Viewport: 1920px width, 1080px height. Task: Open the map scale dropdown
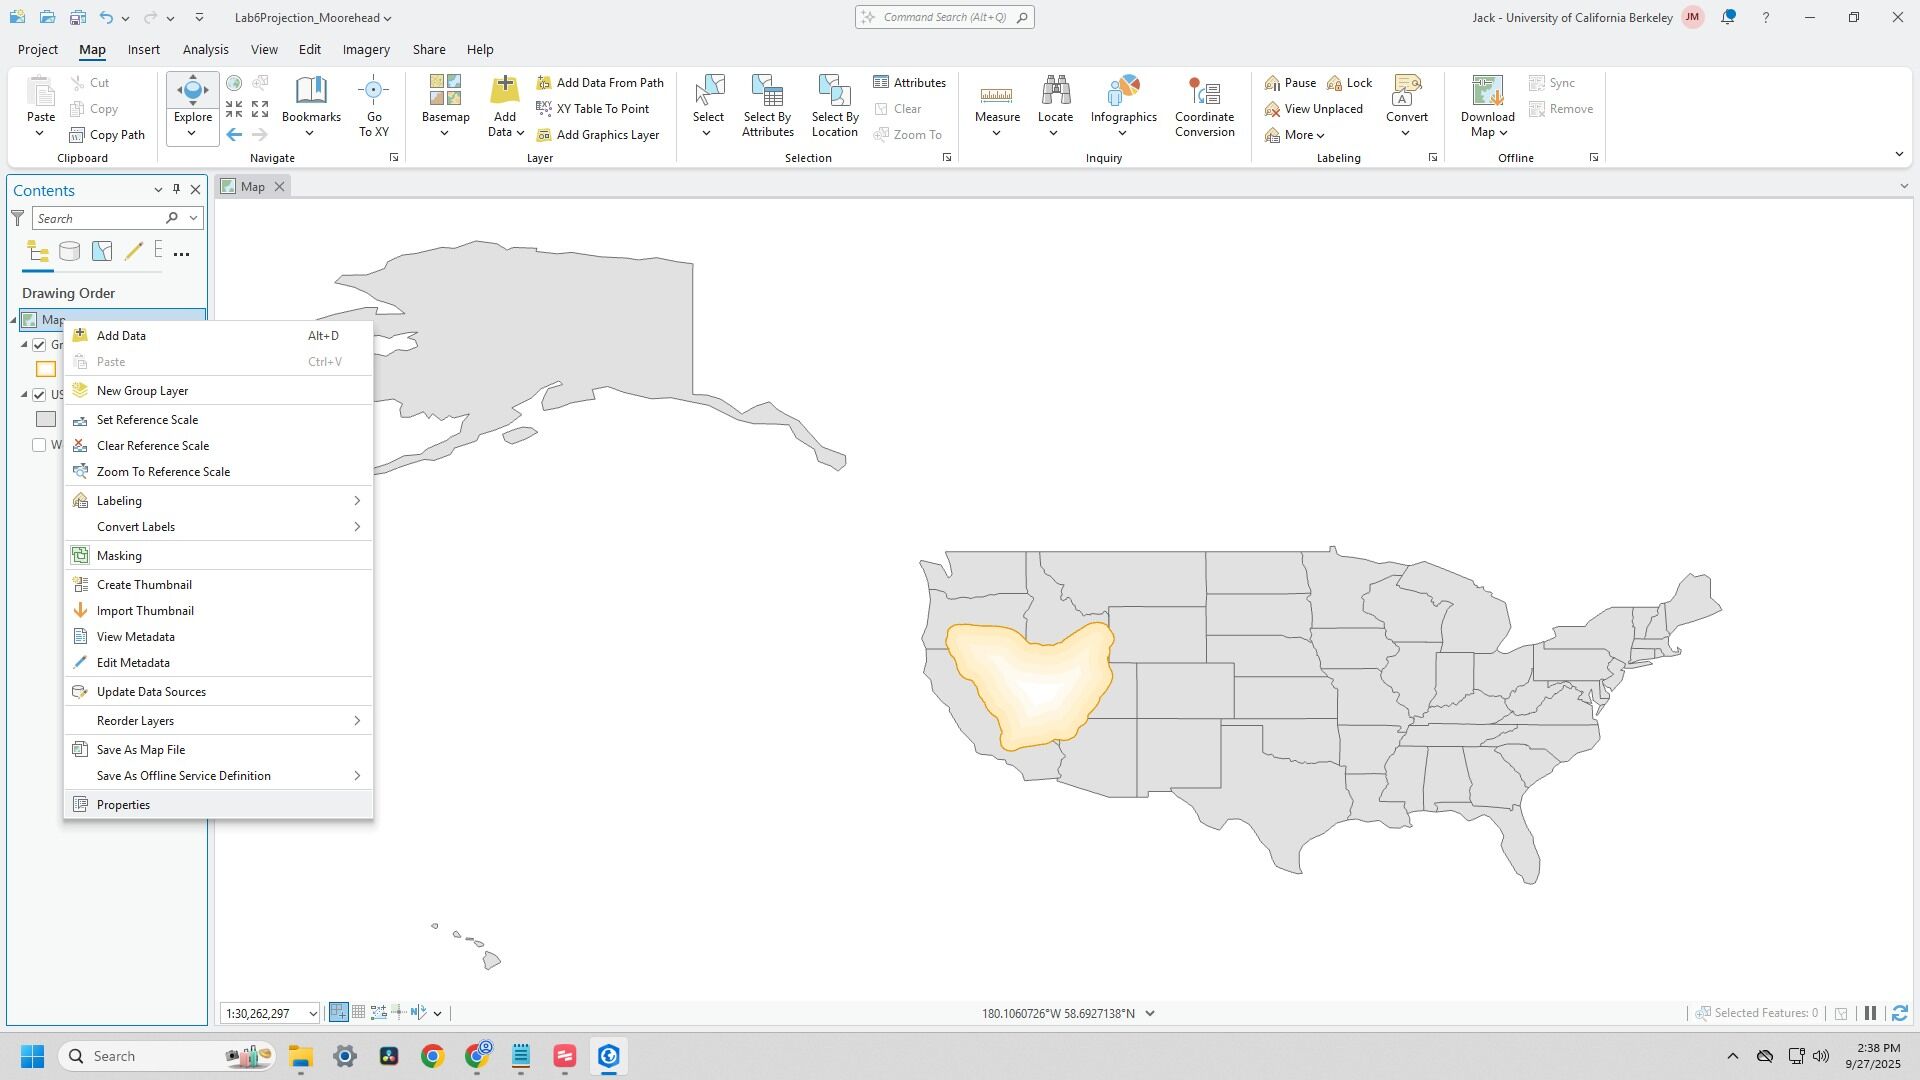point(312,1014)
